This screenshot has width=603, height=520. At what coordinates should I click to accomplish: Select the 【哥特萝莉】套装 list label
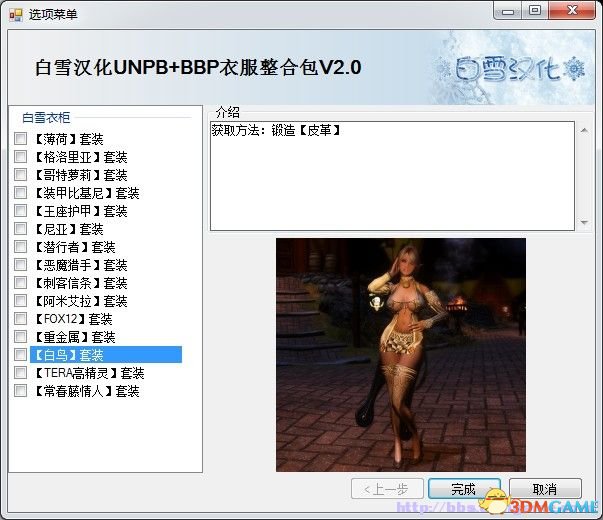coord(81,175)
